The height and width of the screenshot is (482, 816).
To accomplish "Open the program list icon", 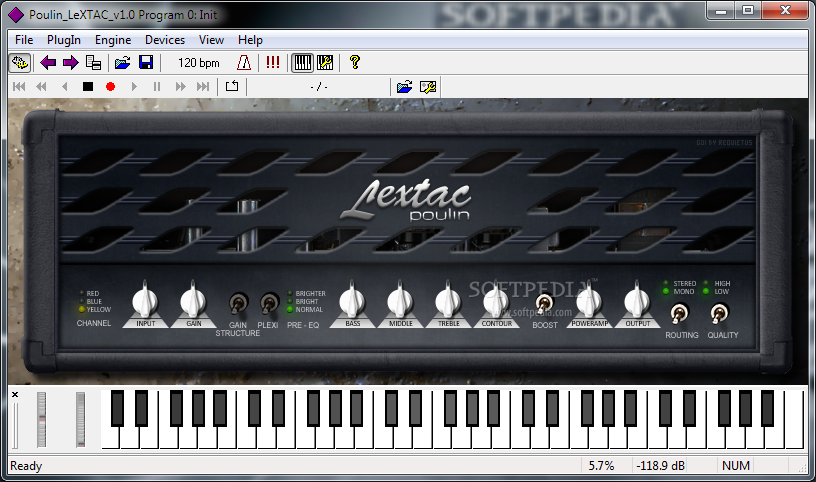I will [94, 63].
